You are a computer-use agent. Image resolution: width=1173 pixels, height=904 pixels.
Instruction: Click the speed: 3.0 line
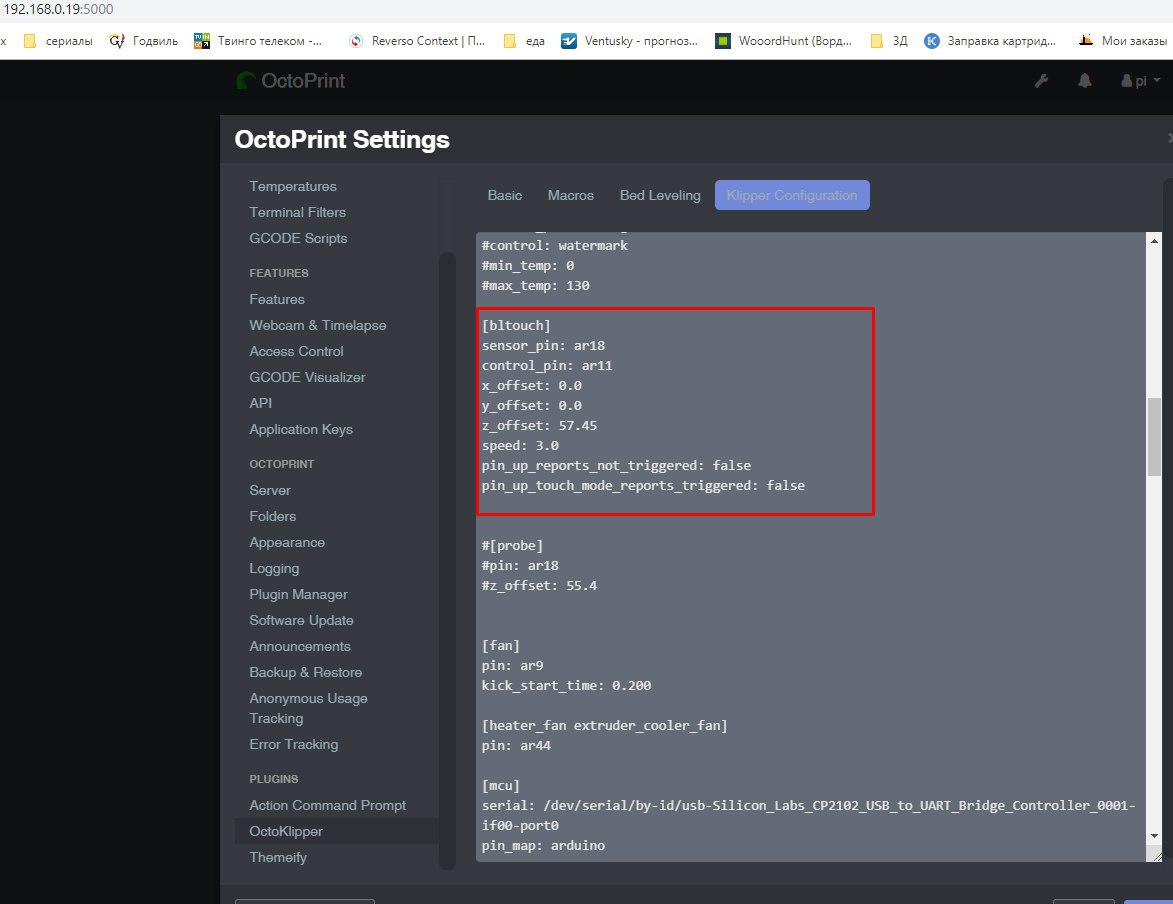520,446
